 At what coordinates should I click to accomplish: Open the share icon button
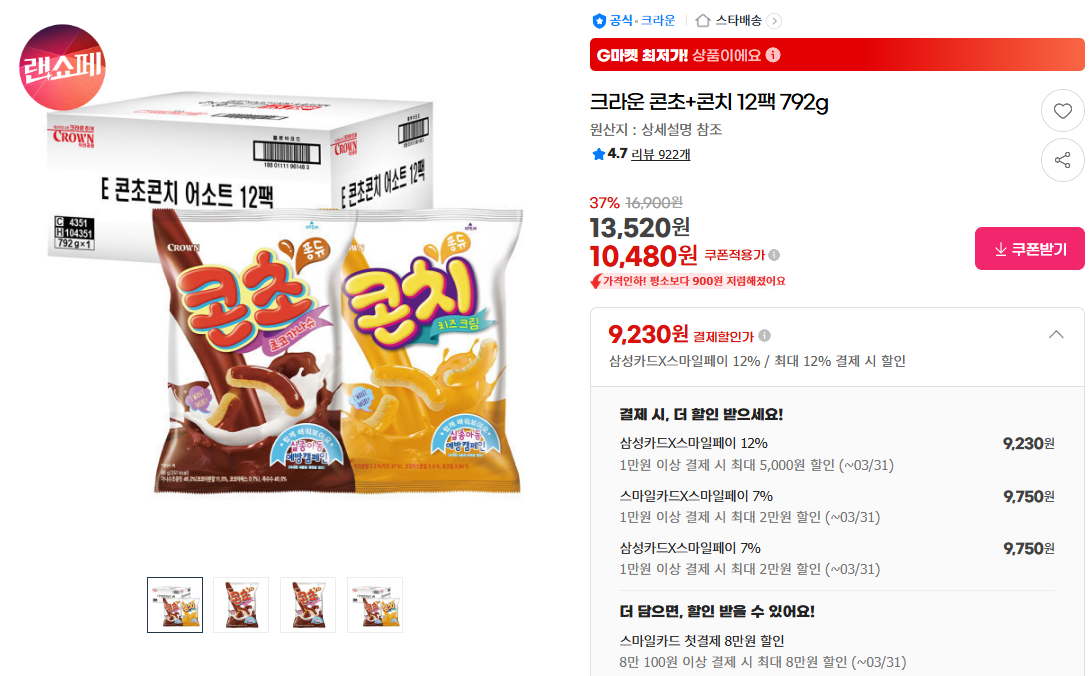point(1062,160)
